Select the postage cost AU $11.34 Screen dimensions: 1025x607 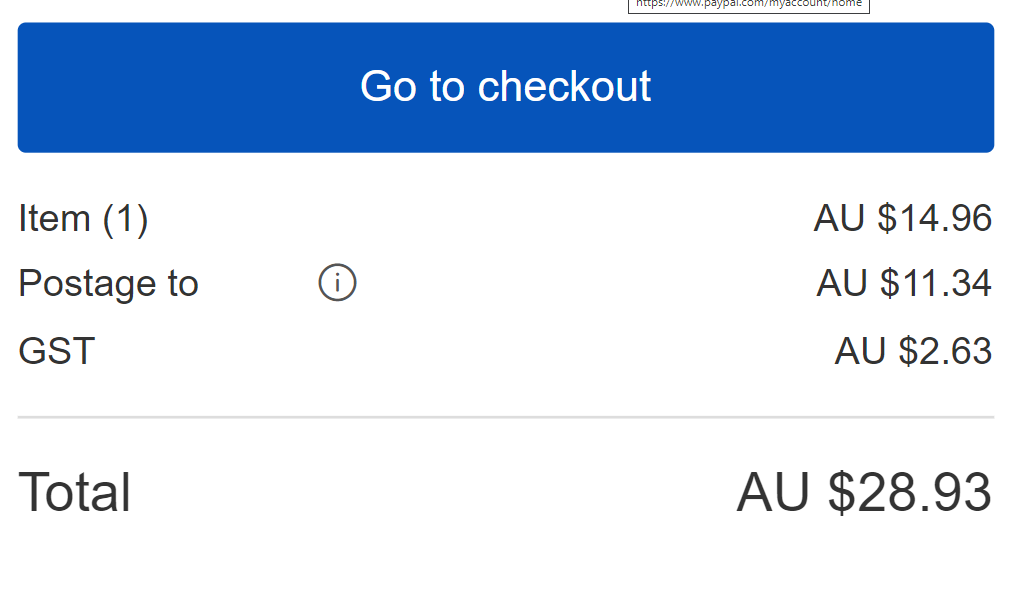(x=904, y=284)
